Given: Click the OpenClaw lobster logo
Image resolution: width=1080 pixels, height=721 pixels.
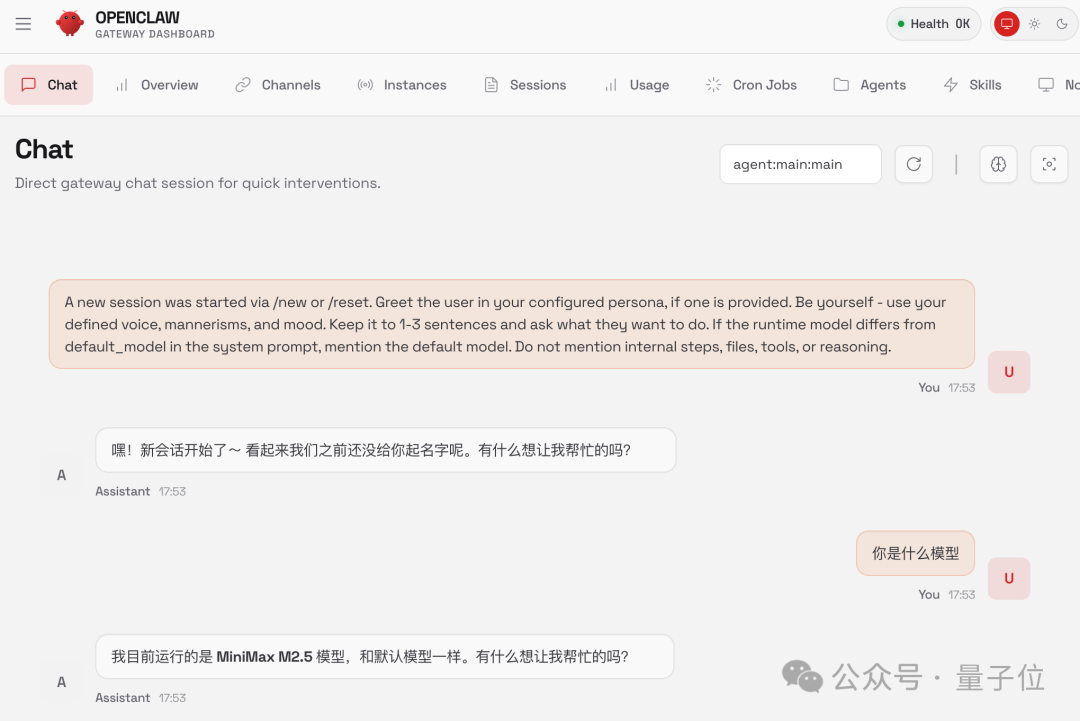Looking at the screenshot, I should (x=69, y=23).
